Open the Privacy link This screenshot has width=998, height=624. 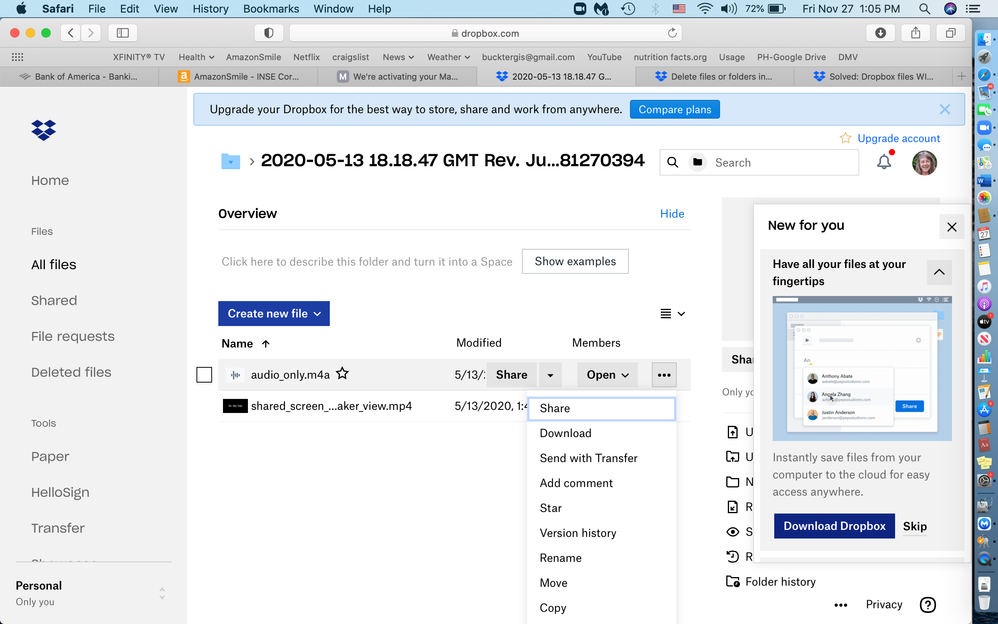tap(883, 605)
